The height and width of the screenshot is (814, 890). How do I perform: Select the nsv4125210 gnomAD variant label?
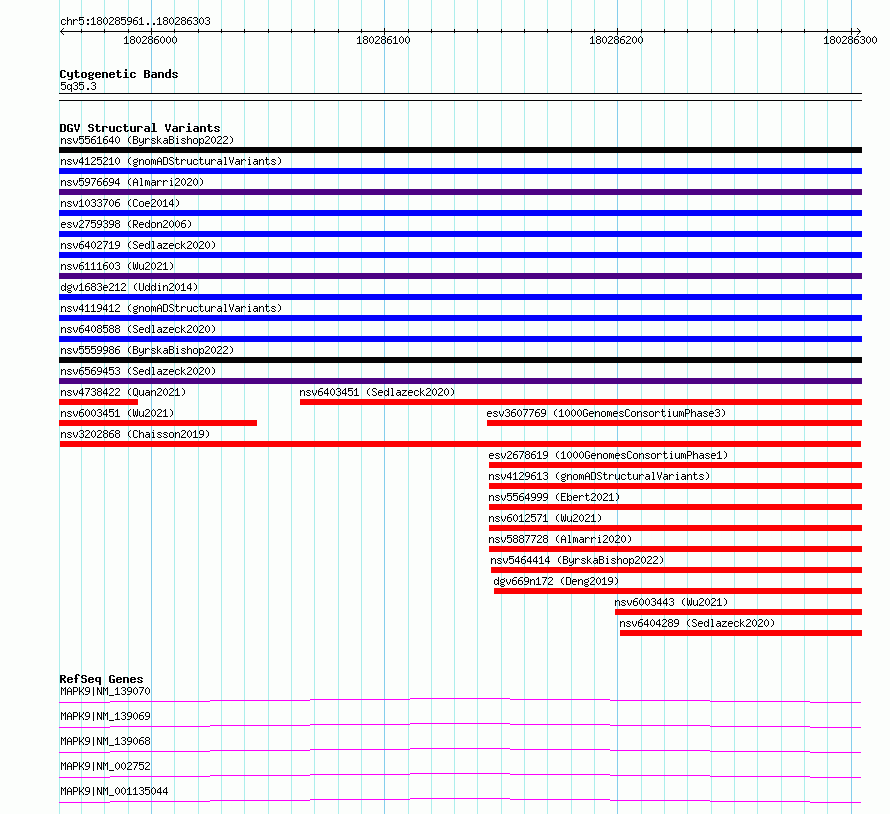171,161
